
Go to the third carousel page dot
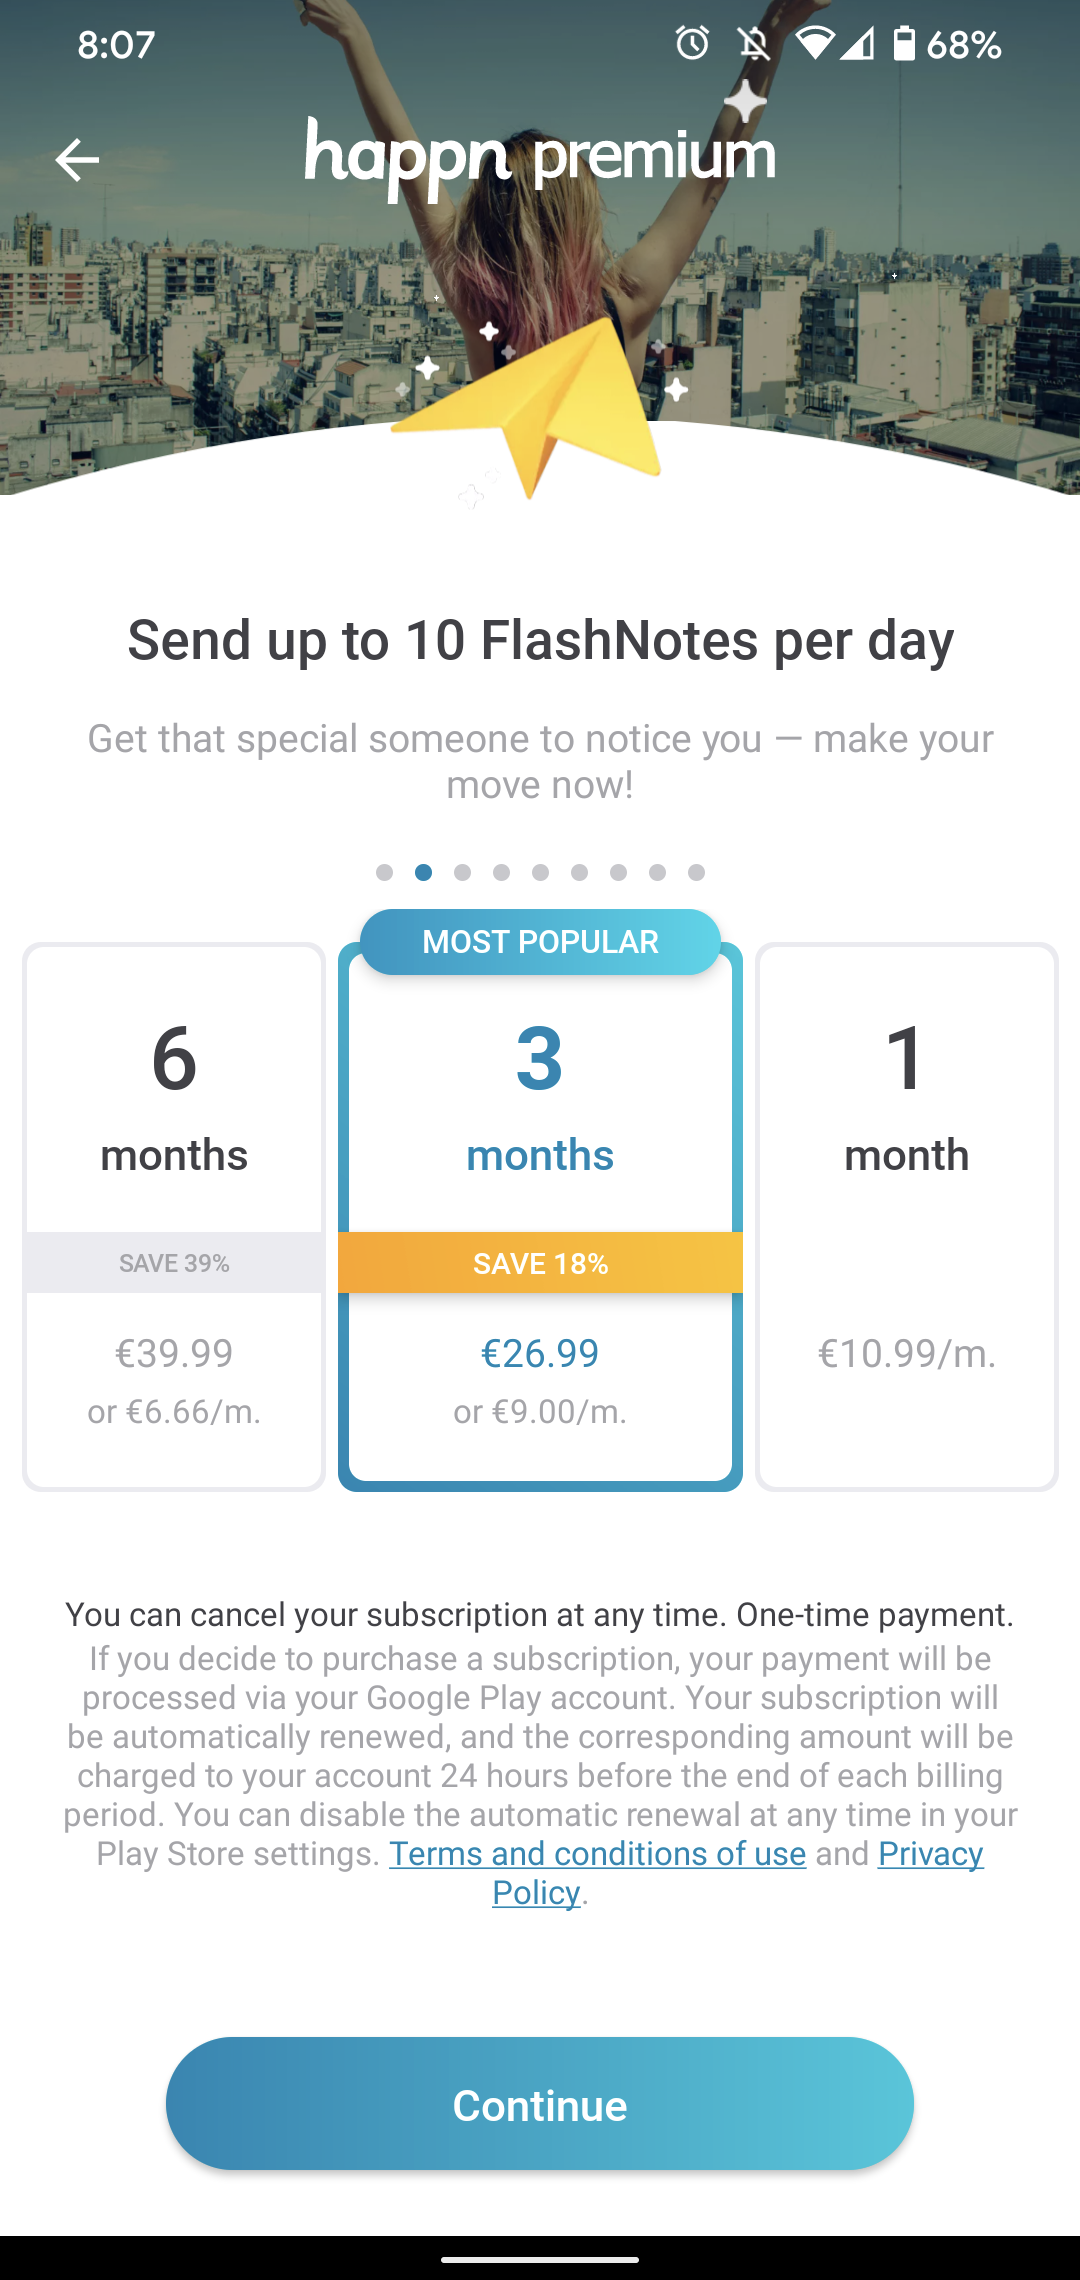click(462, 873)
